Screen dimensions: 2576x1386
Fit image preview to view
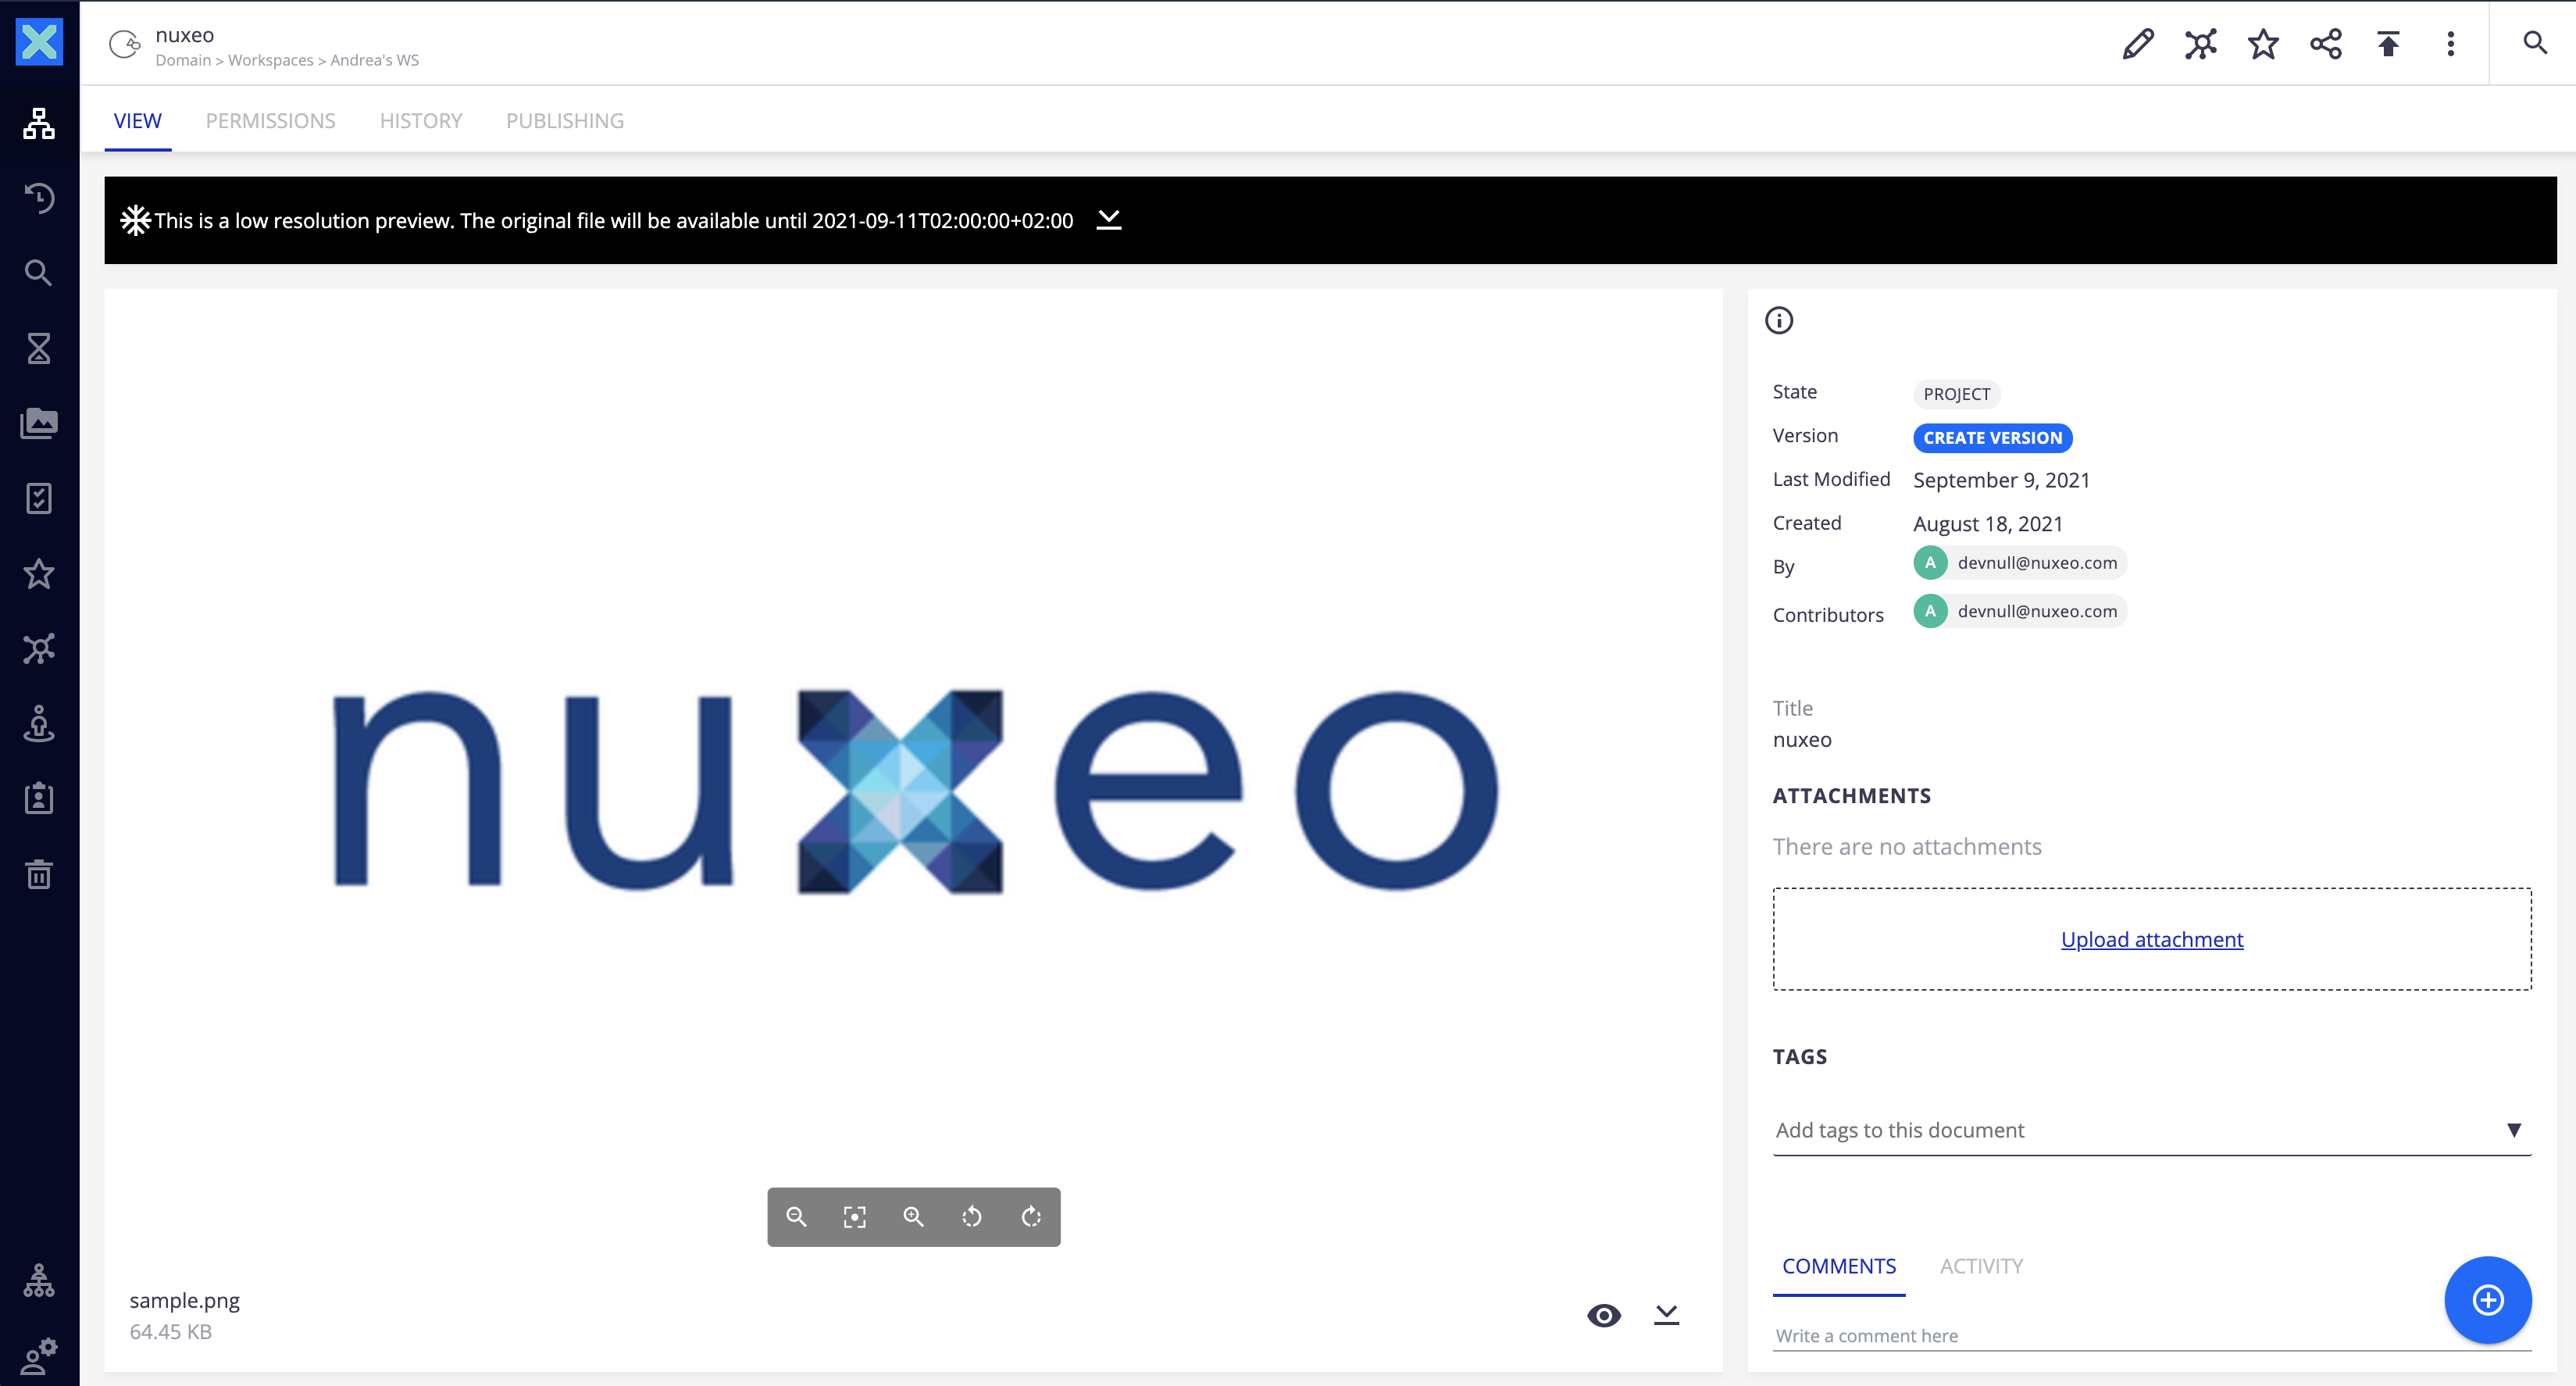(x=855, y=1216)
